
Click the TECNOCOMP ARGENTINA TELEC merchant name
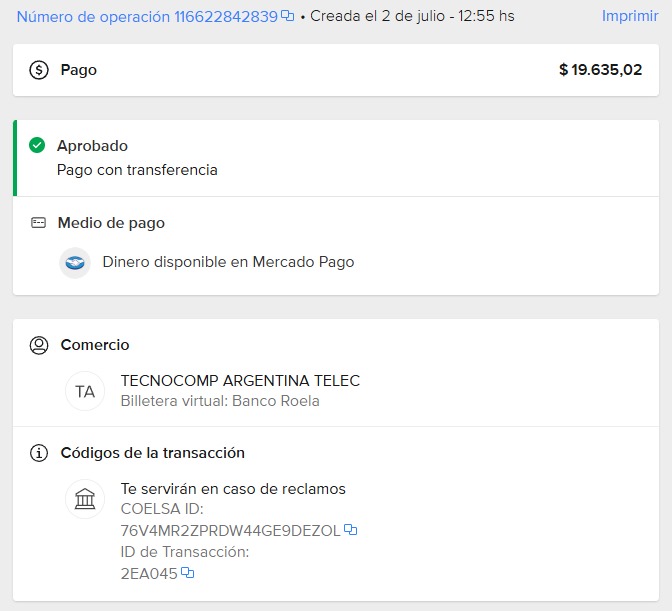point(240,381)
